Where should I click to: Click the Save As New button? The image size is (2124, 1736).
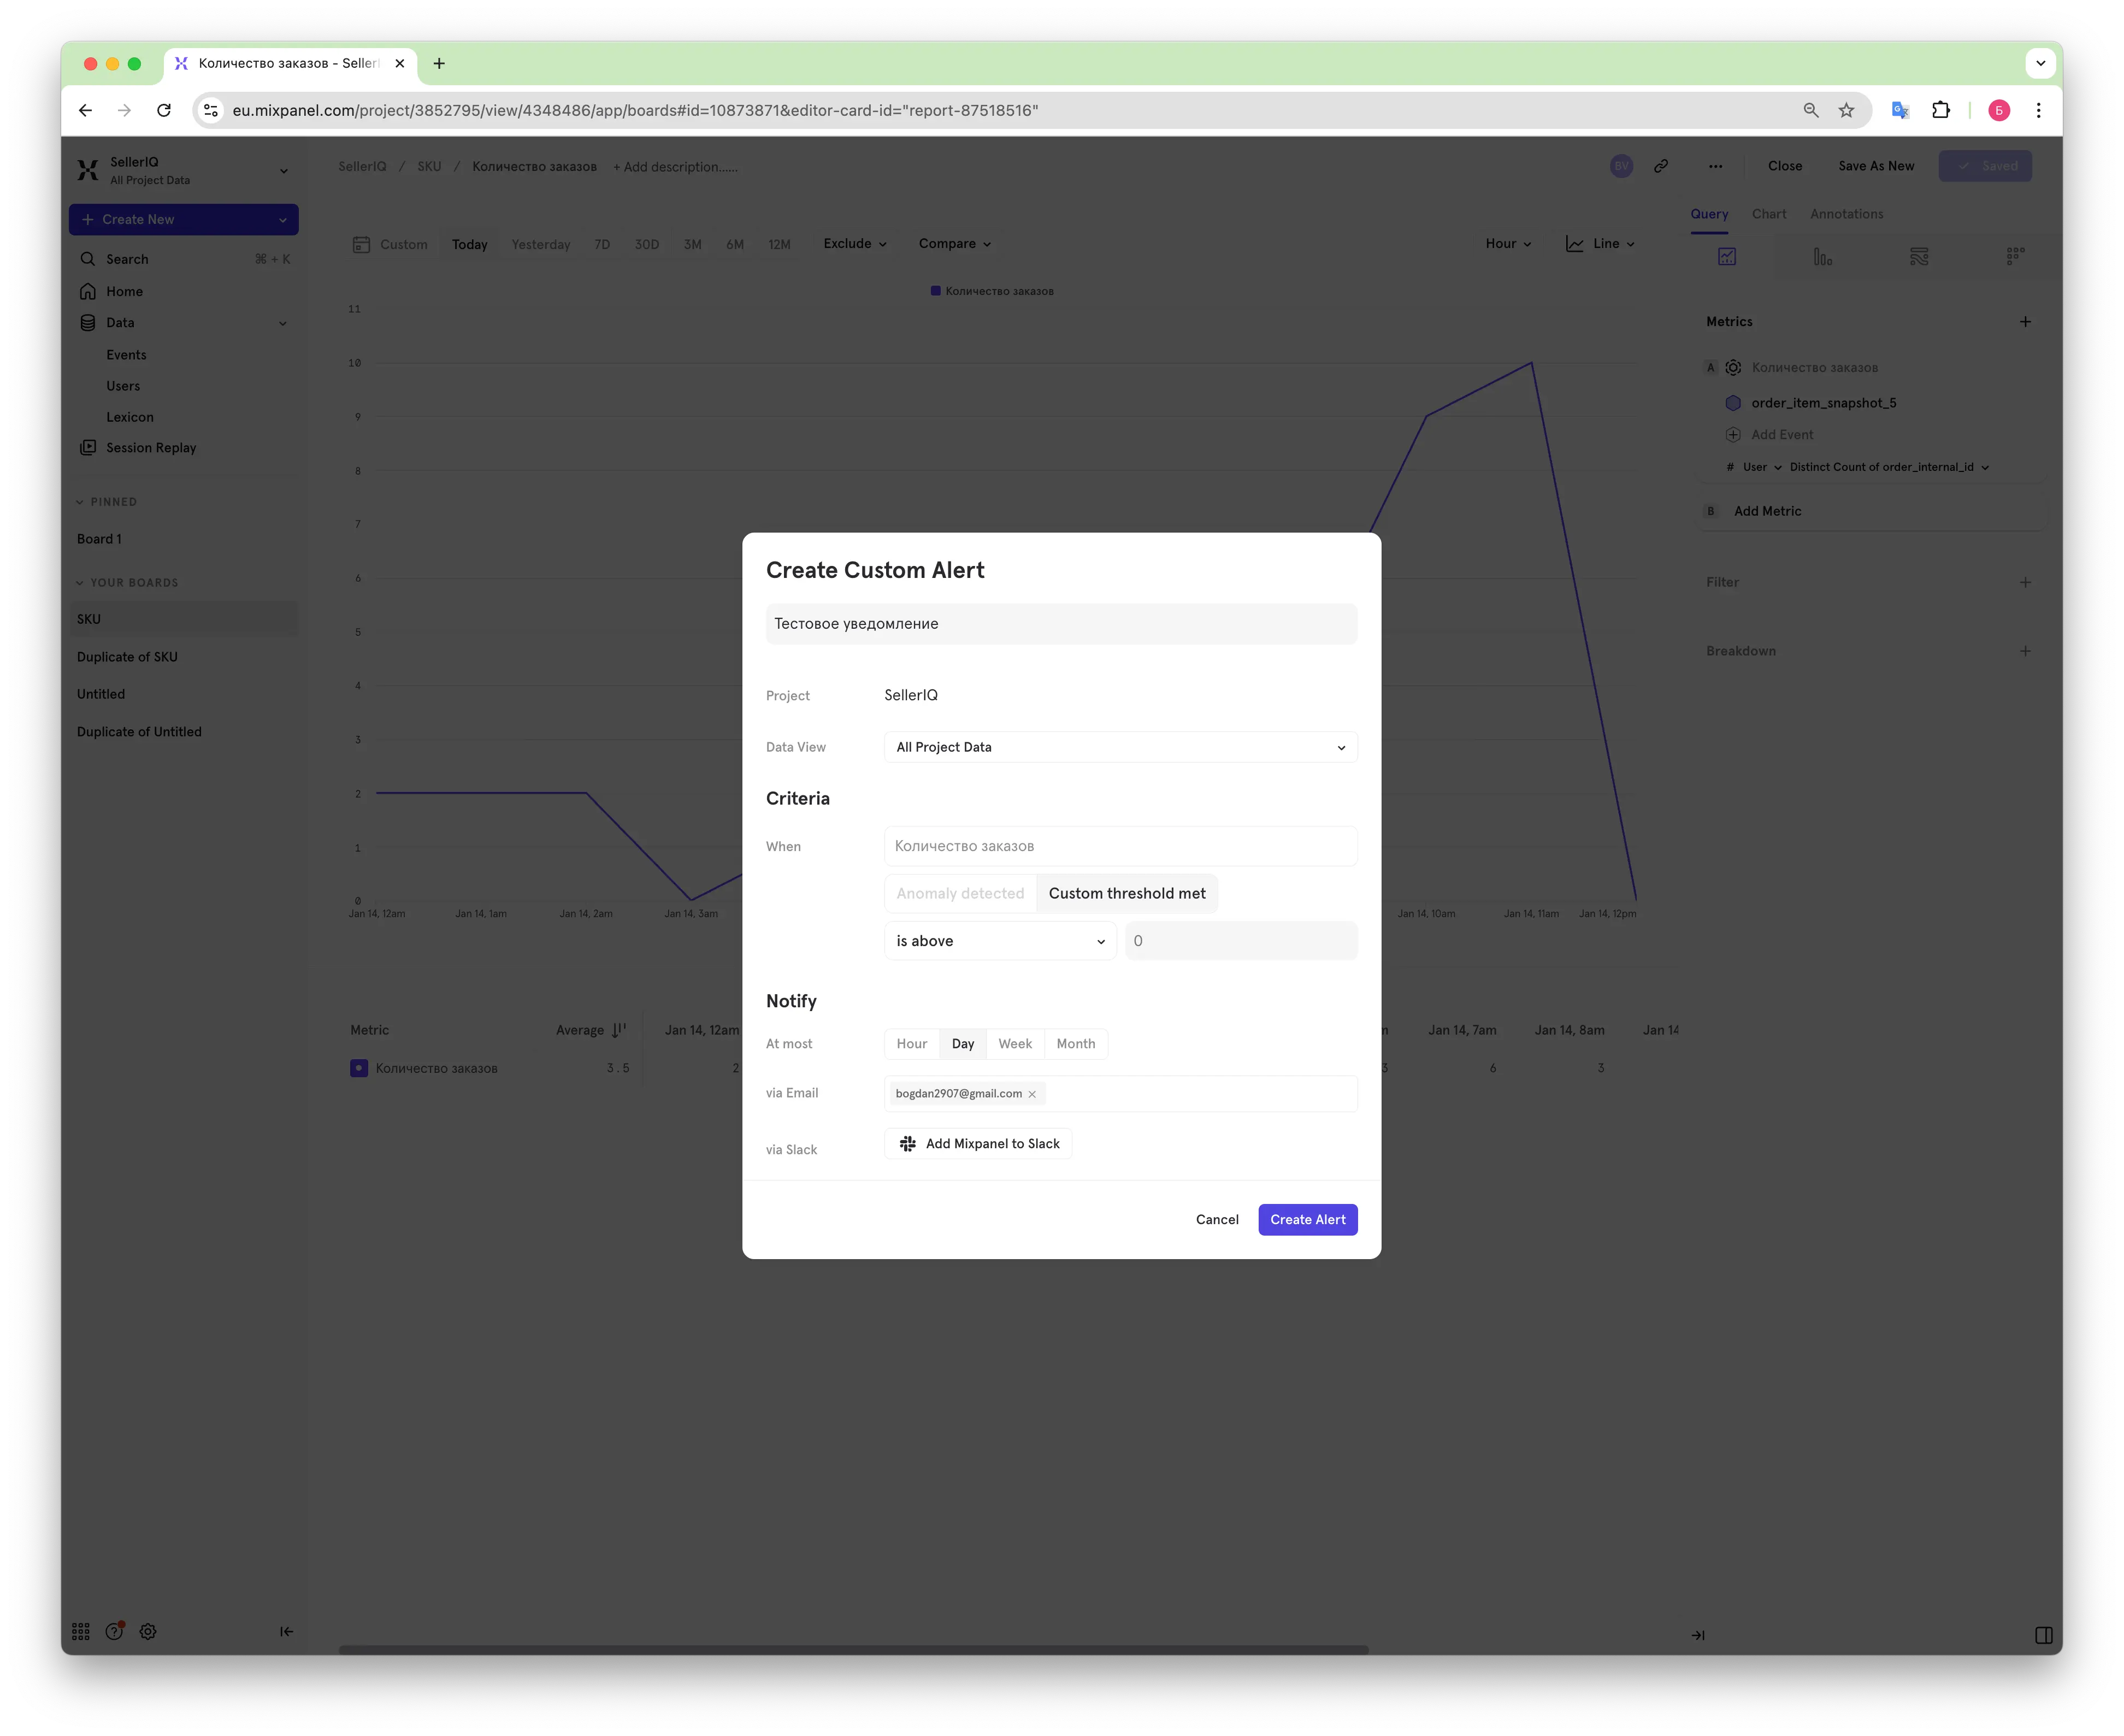[x=1876, y=166]
